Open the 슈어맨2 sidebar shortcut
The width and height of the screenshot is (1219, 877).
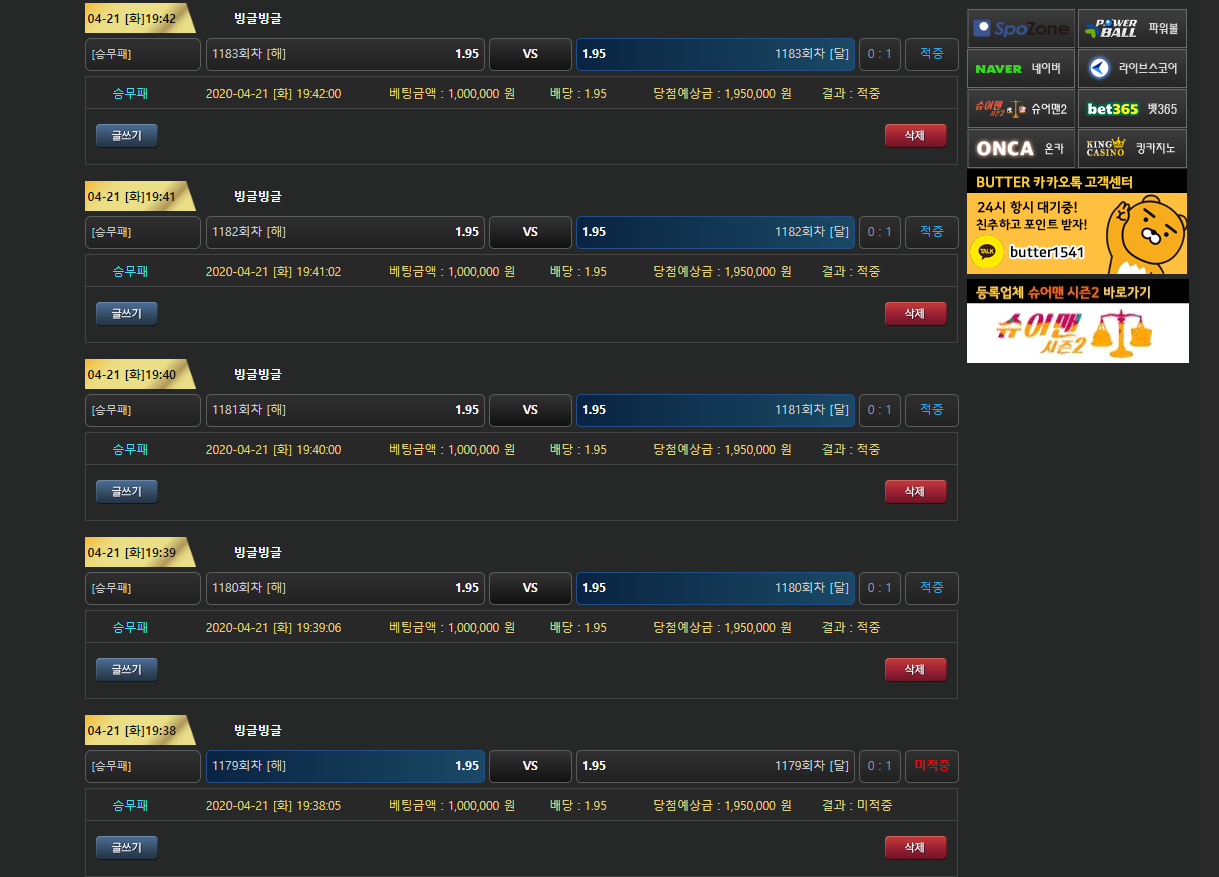1020,108
